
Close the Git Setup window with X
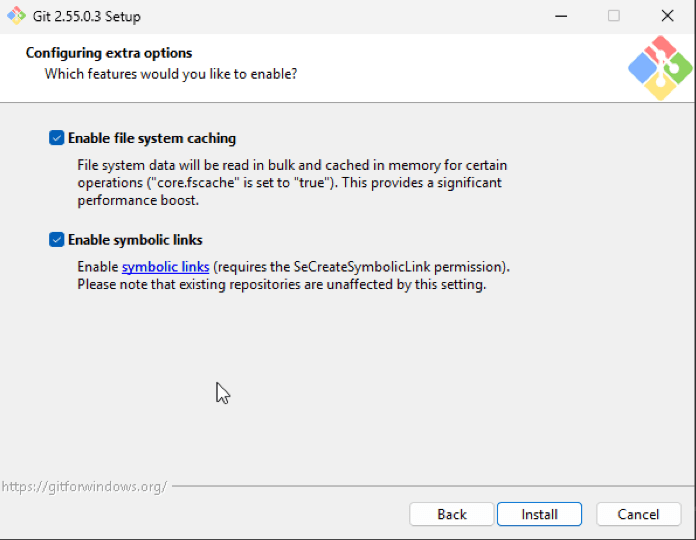click(x=667, y=16)
